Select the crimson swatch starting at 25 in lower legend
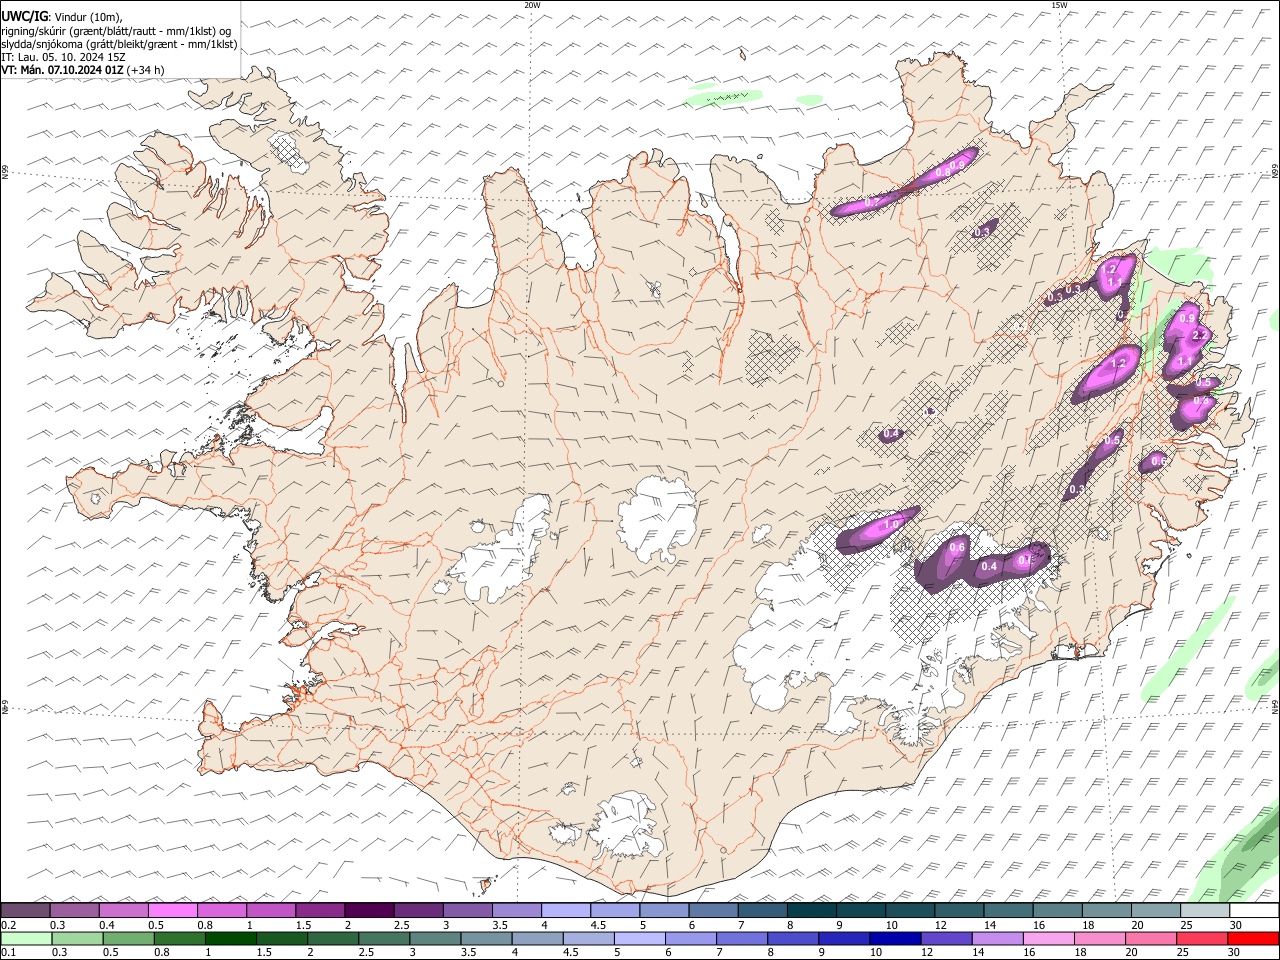This screenshot has height=960, width=1280. [1202, 939]
